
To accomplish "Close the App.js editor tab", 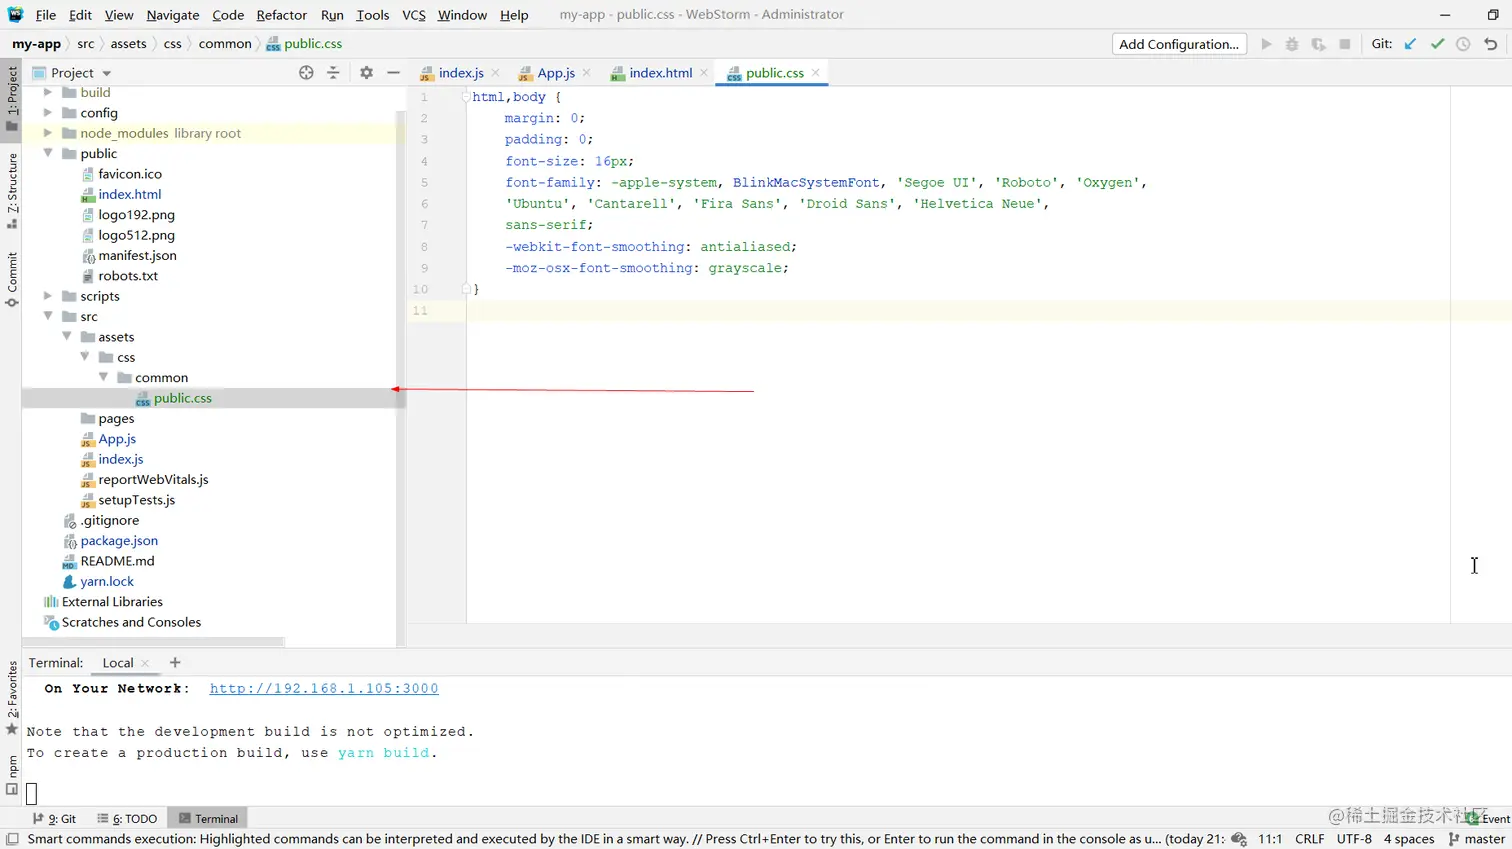I will click(586, 73).
